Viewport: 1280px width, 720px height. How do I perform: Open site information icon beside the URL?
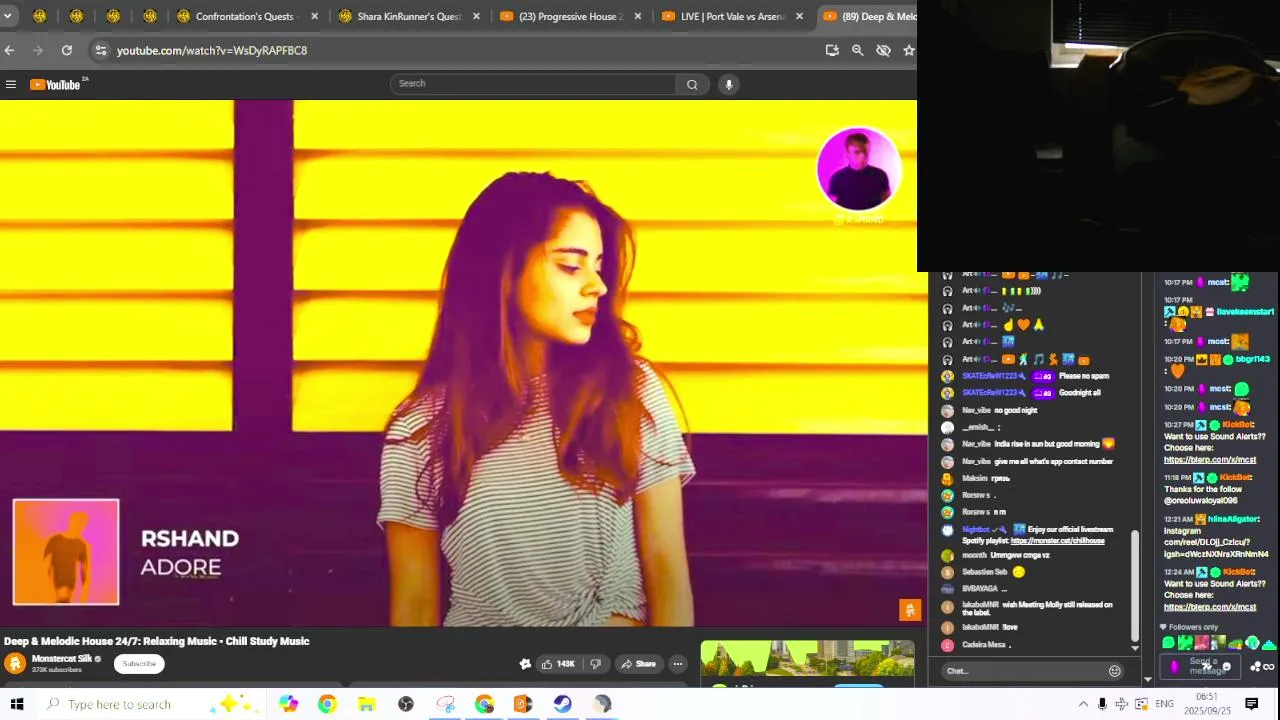[100, 50]
